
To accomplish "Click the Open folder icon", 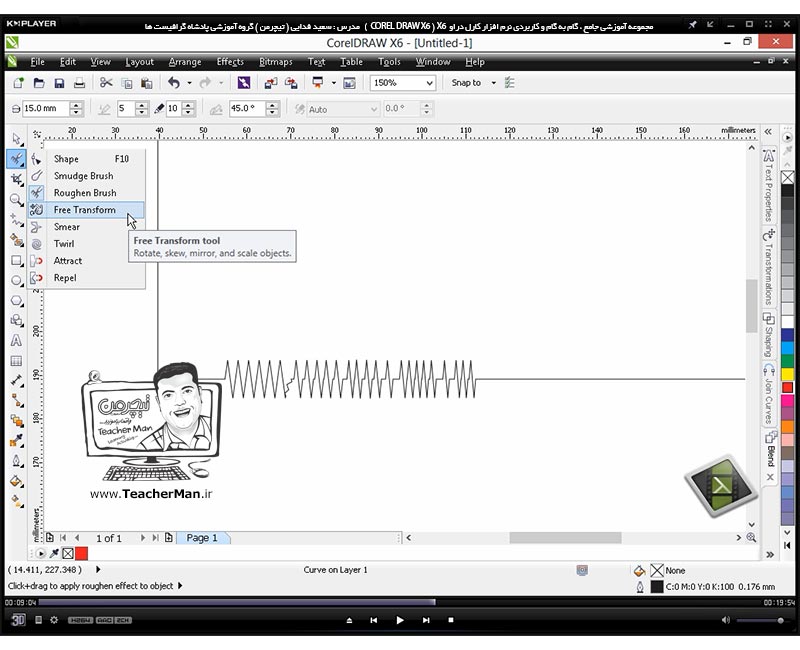I will click(x=39, y=83).
